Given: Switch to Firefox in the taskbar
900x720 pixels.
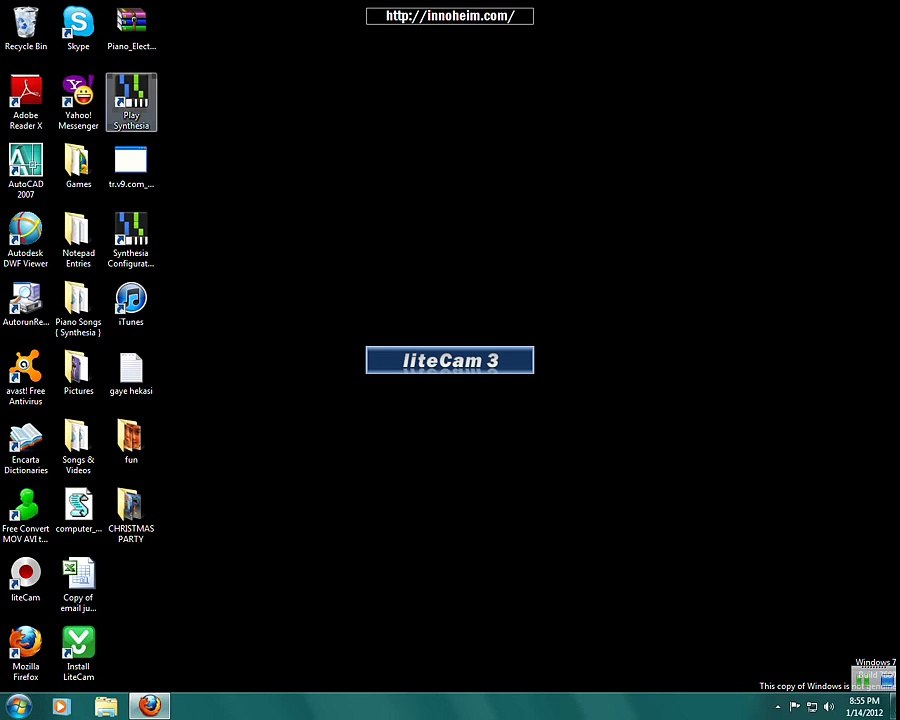Looking at the screenshot, I should pyautogui.click(x=149, y=706).
